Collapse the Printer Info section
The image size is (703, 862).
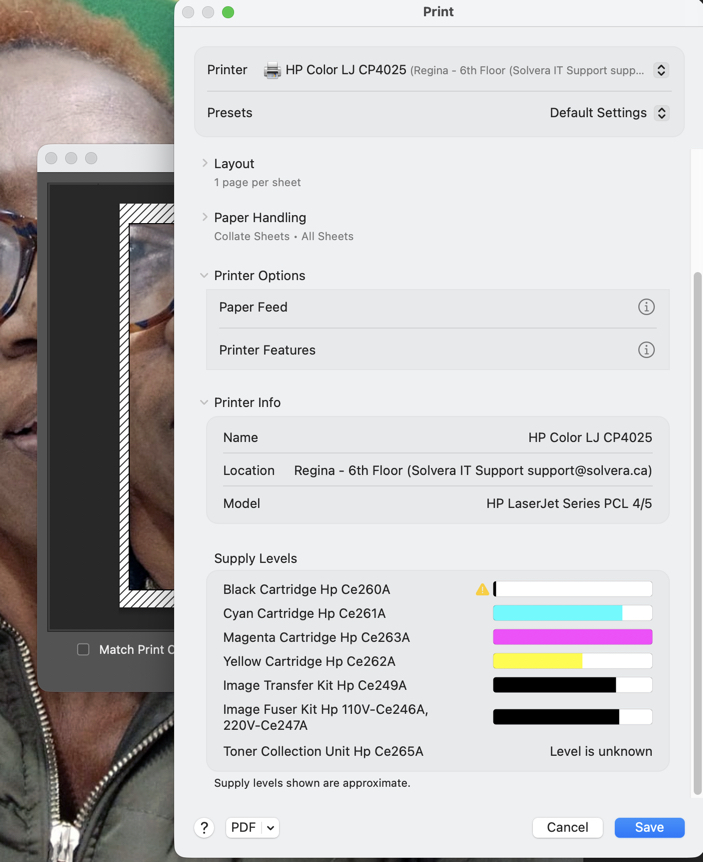[x=204, y=402]
